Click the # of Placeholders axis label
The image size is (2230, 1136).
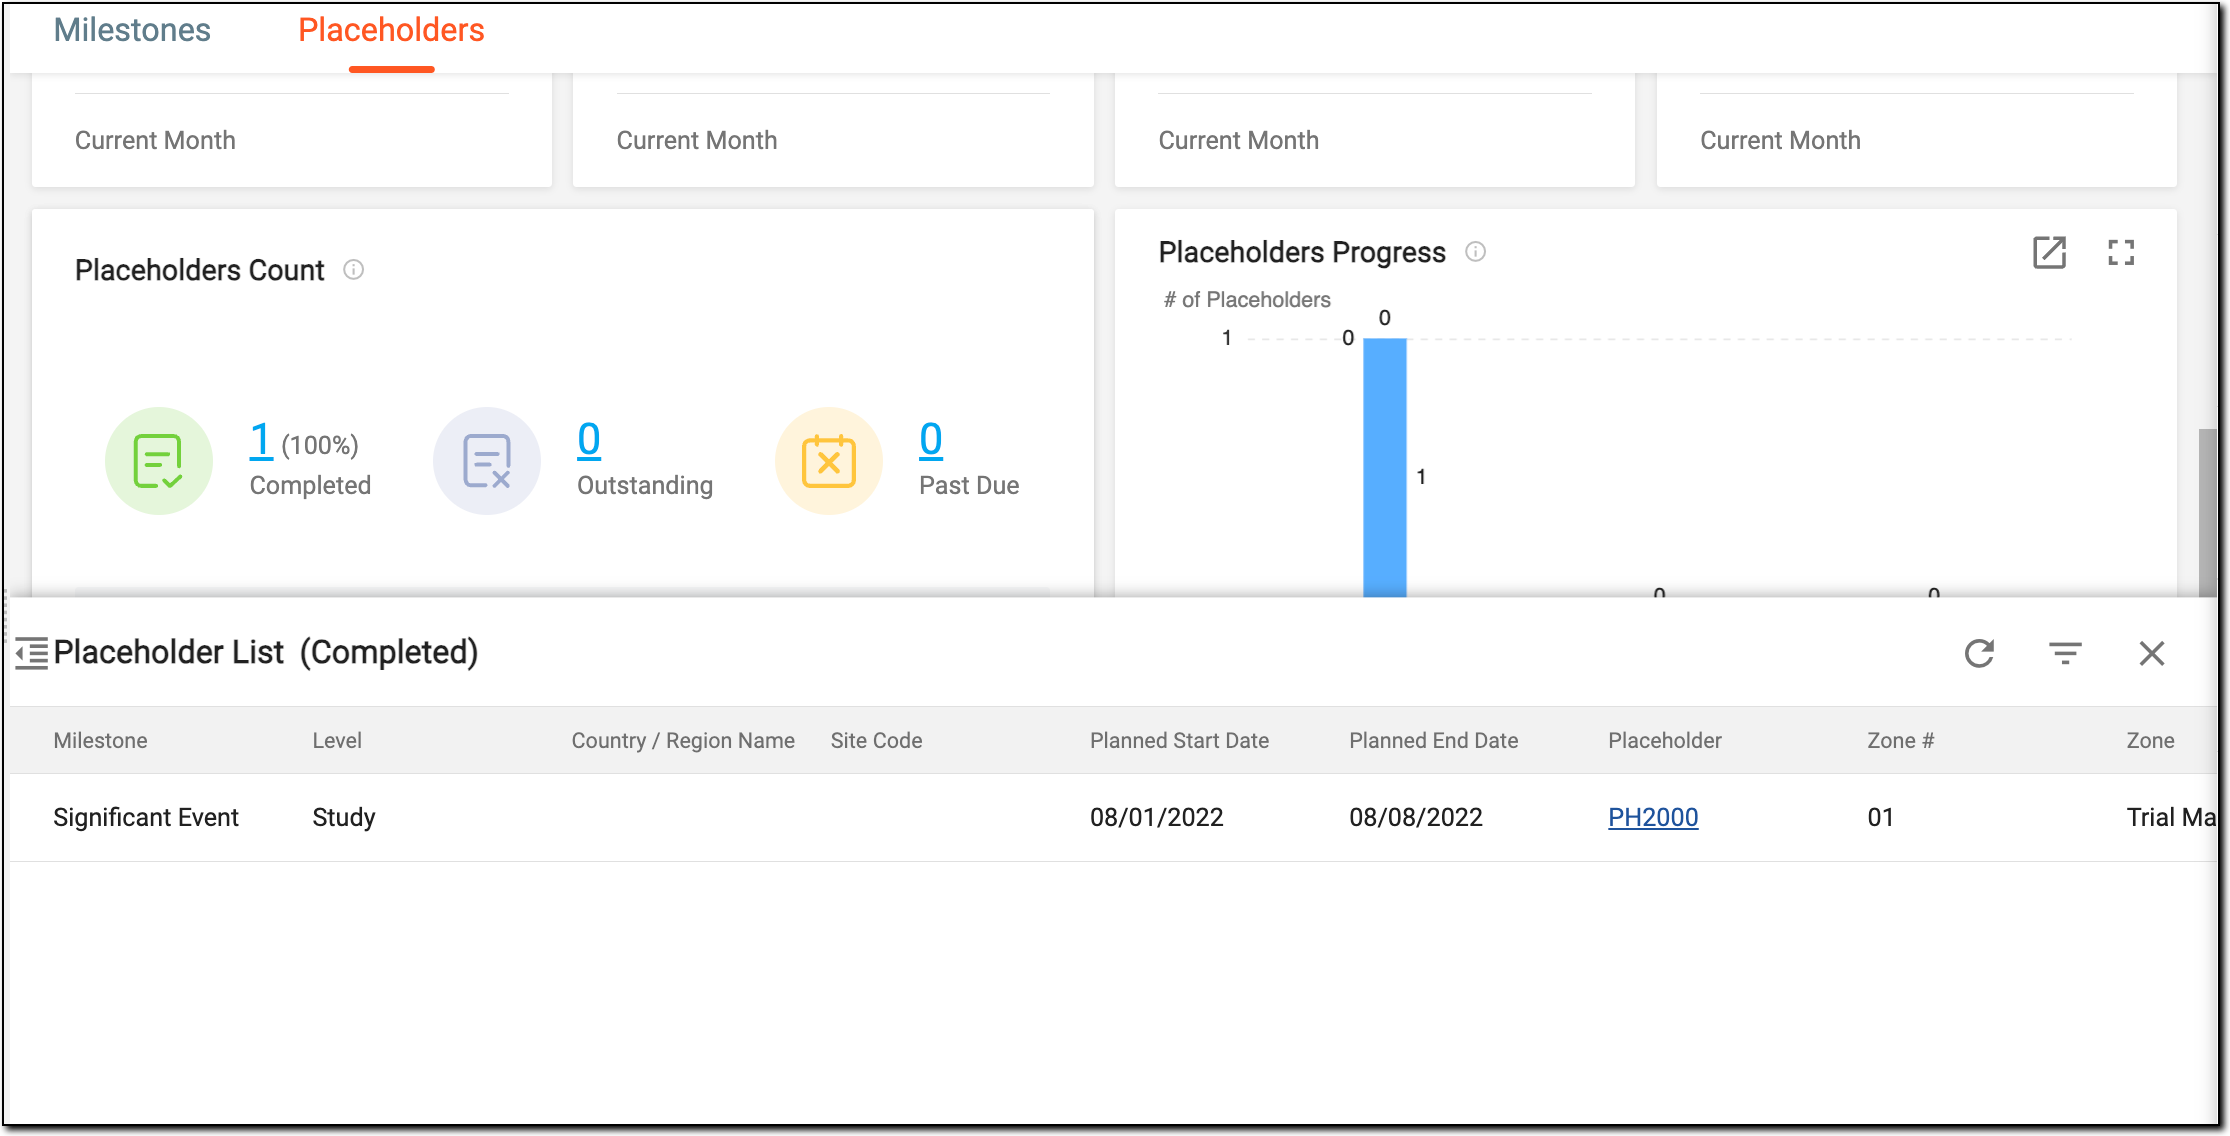click(x=1247, y=300)
